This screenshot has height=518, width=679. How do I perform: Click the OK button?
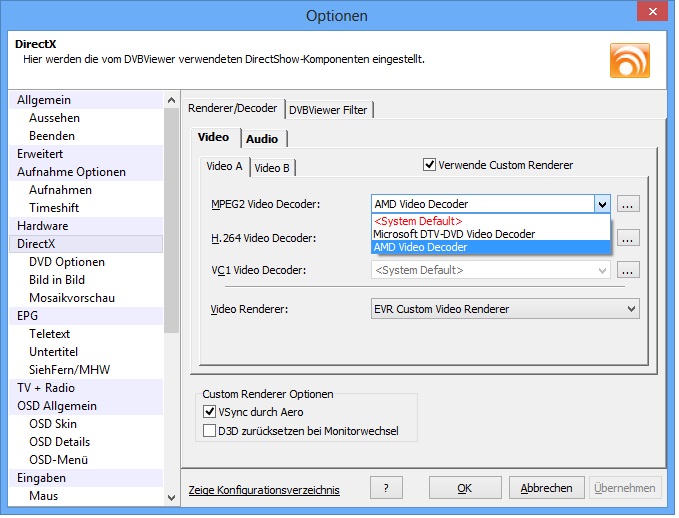coord(467,490)
